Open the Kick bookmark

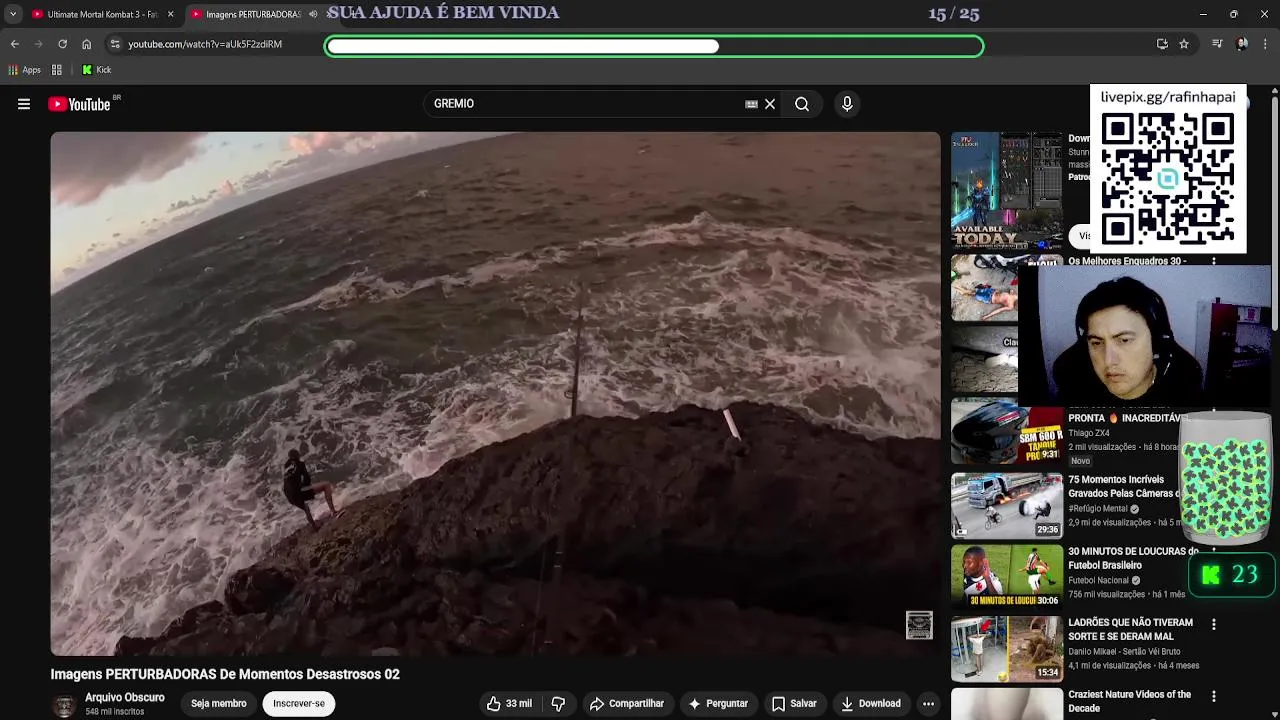[97, 70]
